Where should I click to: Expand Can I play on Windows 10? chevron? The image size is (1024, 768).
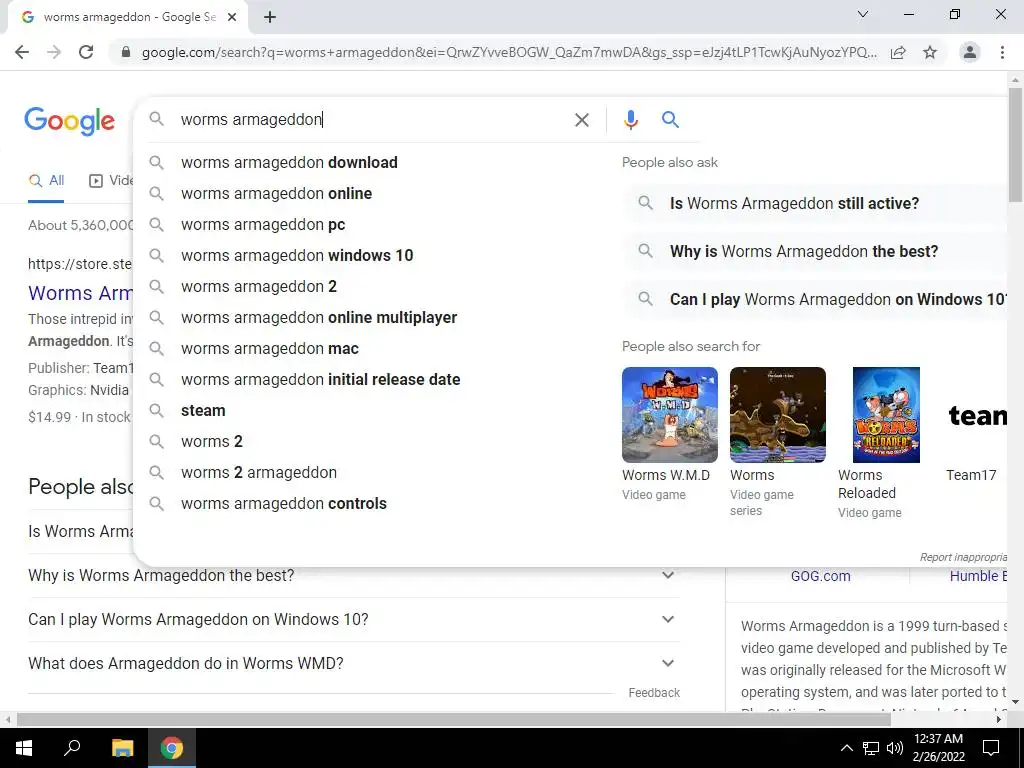point(667,619)
